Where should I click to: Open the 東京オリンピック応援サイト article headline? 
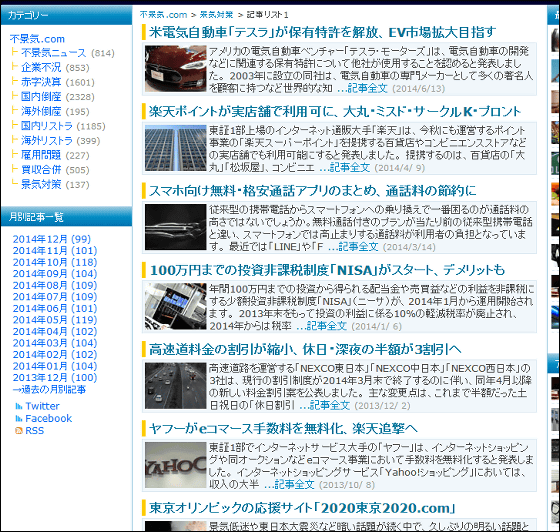tap(302, 508)
